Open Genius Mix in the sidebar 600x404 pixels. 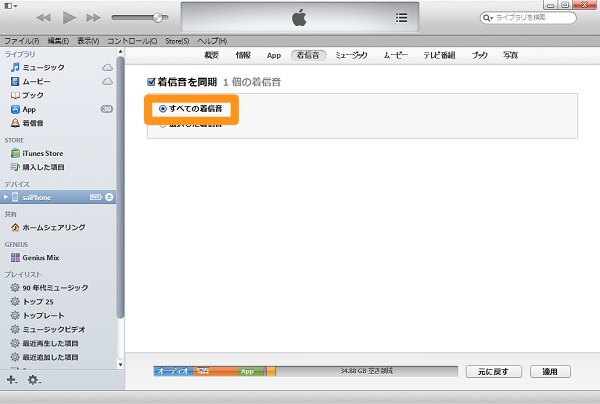coord(41,257)
